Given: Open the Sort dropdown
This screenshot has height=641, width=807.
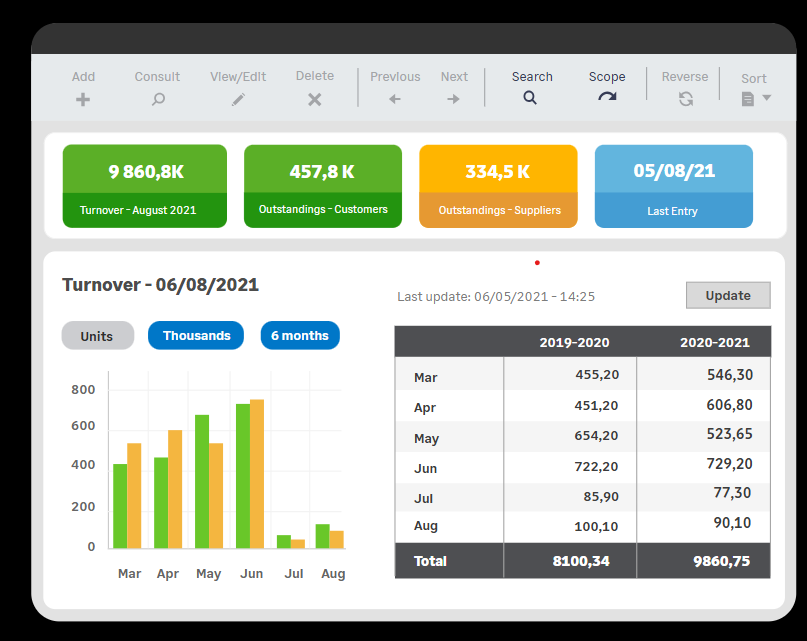Looking at the screenshot, I should (756, 98).
